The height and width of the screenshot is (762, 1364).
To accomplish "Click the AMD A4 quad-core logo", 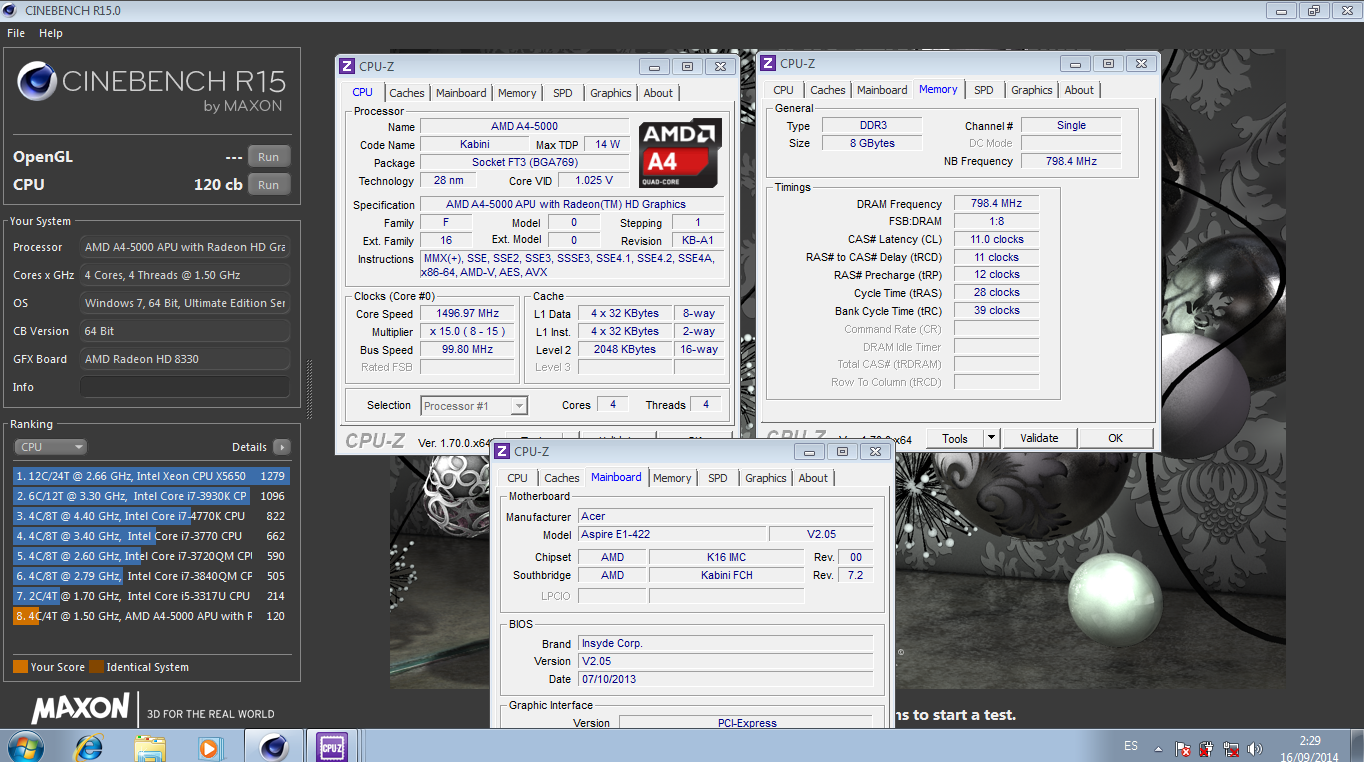I will (680, 153).
